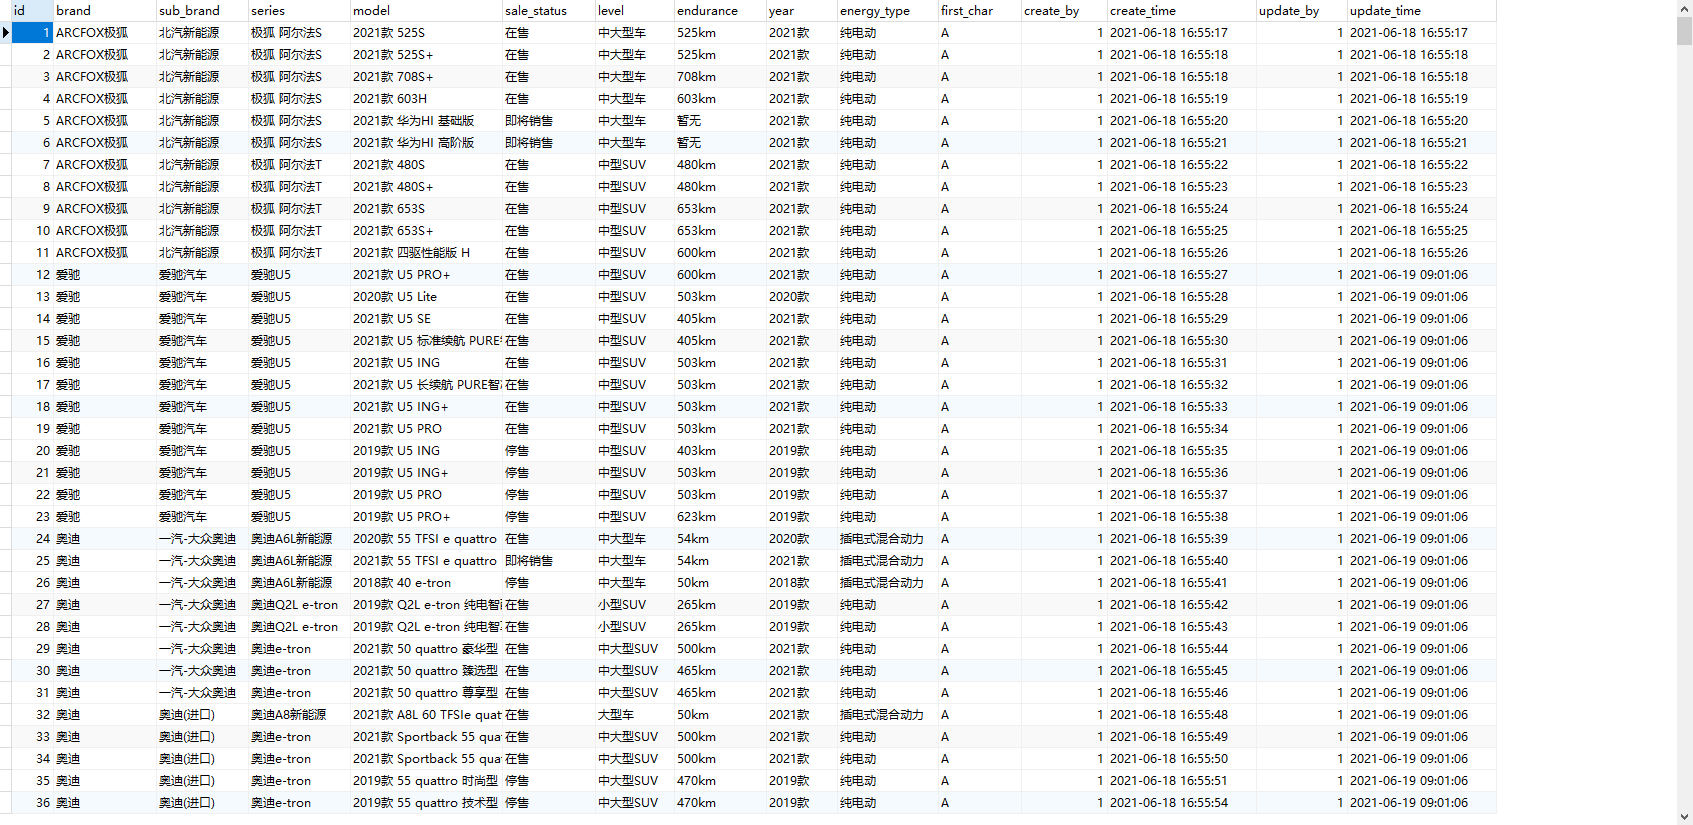The height and width of the screenshot is (825, 1693).
Task: Select year cell '2020款' in row 13
Action: point(802,297)
